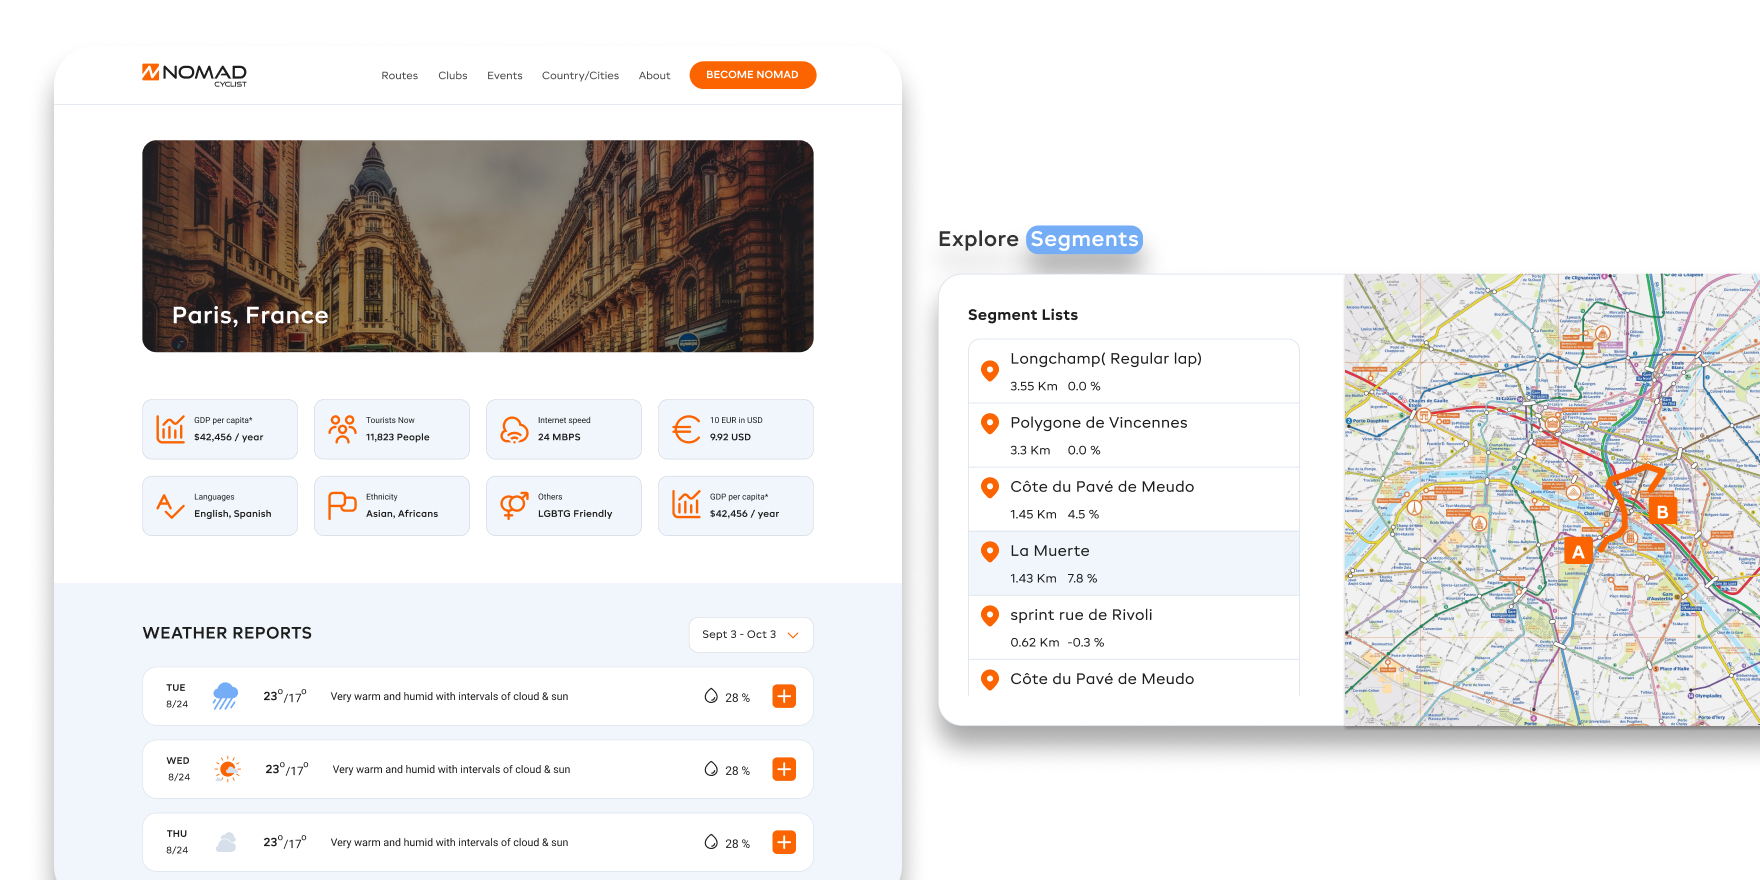Click map marker B on the route

tap(1662, 512)
